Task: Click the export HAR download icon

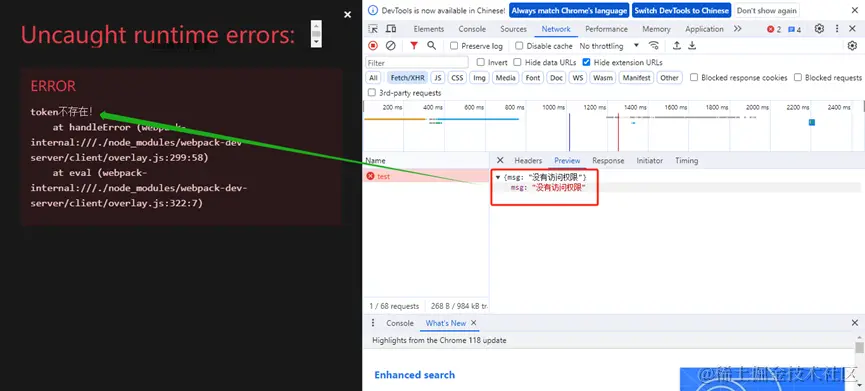Action: point(692,46)
